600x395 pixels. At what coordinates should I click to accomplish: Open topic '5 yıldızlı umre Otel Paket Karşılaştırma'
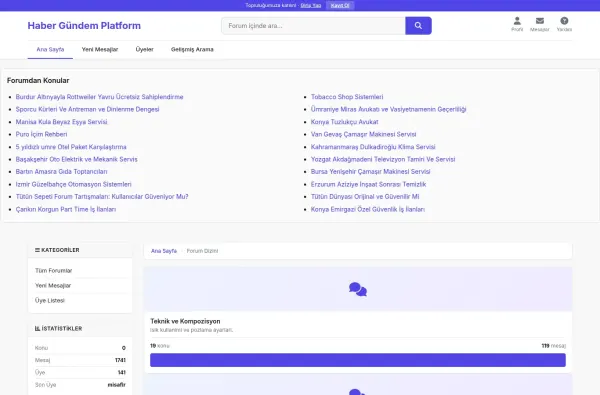(x=71, y=147)
